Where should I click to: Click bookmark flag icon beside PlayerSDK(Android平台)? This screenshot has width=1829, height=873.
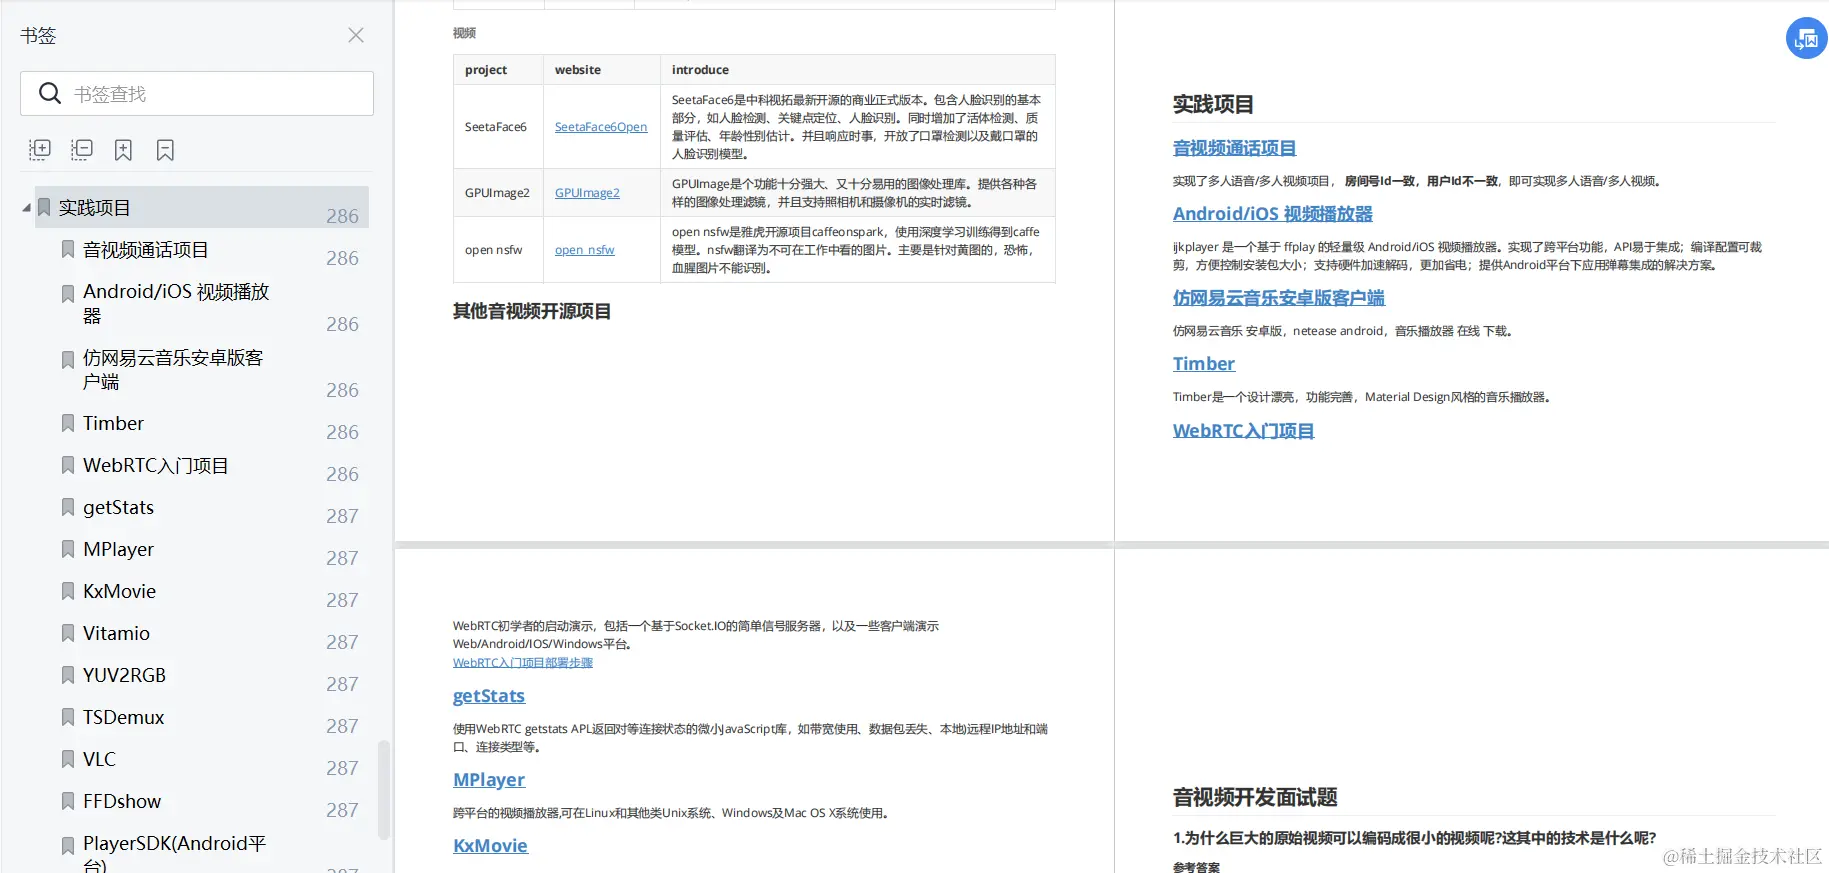click(68, 846)
